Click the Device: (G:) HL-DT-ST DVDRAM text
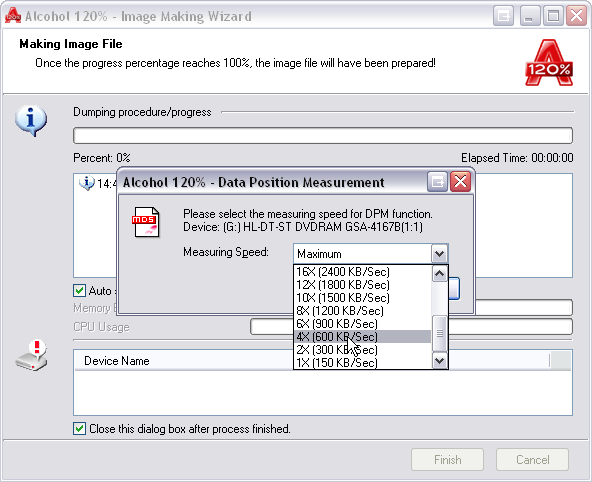 (x=303, y=227)
